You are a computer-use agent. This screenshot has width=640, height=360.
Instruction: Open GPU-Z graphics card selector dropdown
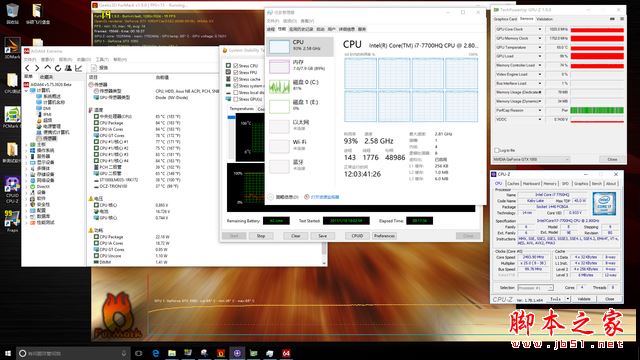[x=531, y=160]
